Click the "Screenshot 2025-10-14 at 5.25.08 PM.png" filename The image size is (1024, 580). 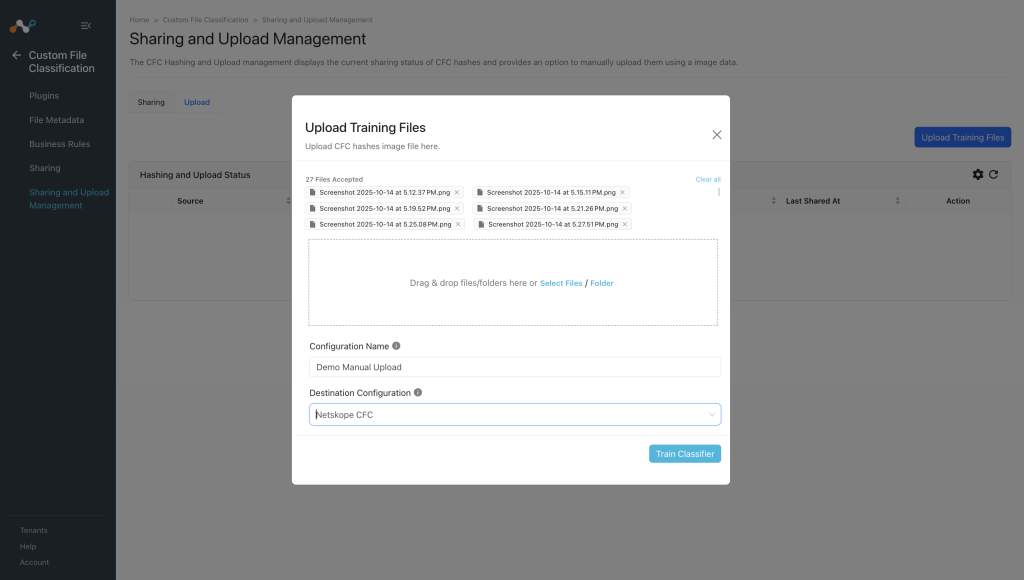385,224
